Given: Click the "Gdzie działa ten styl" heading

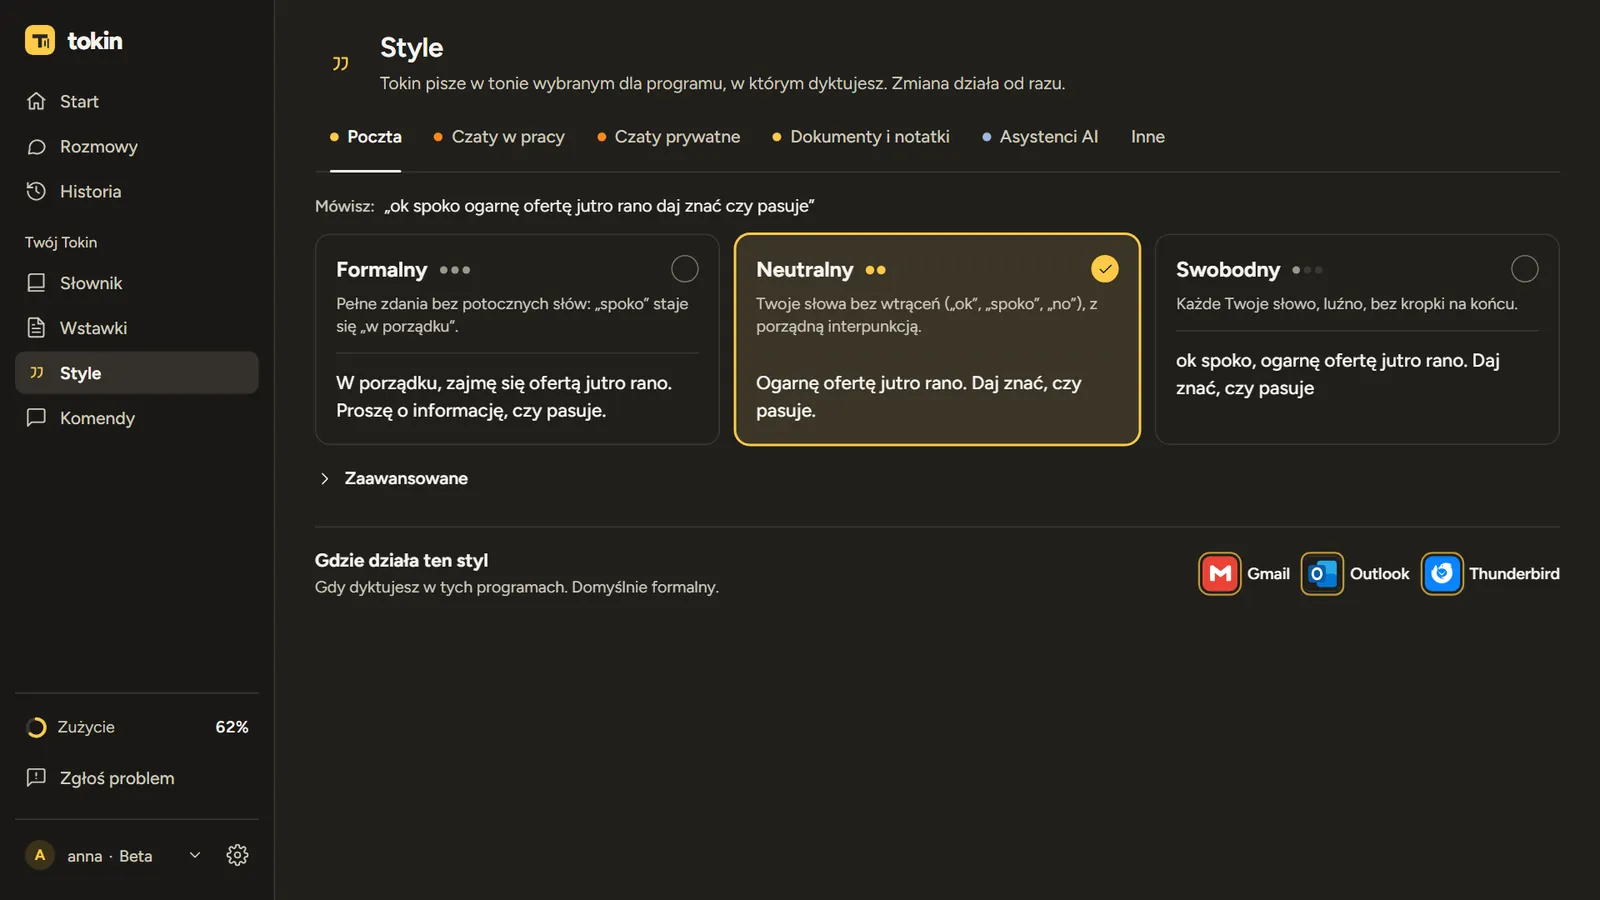Looking at the screenshot, I should 402,561.
